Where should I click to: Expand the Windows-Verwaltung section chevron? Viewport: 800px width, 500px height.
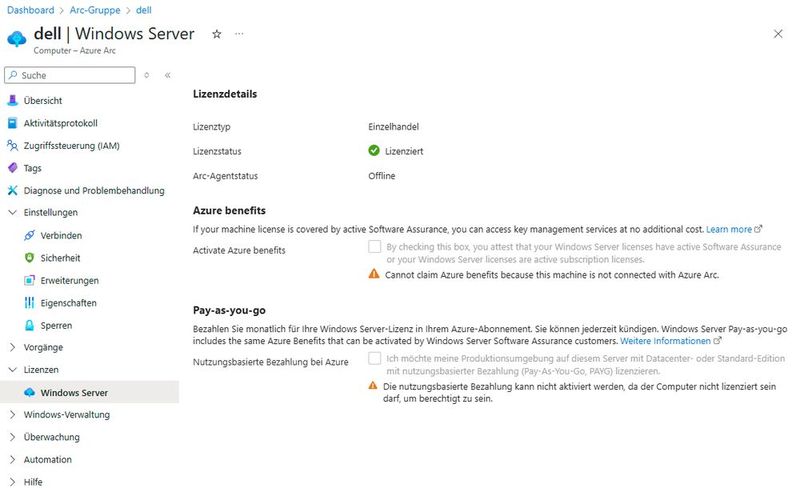point(13,414)
